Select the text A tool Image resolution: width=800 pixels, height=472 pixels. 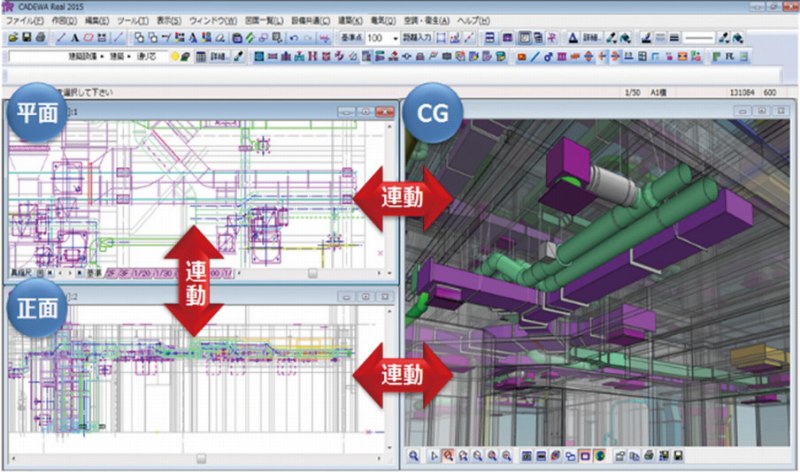click(x=75, y=38)
